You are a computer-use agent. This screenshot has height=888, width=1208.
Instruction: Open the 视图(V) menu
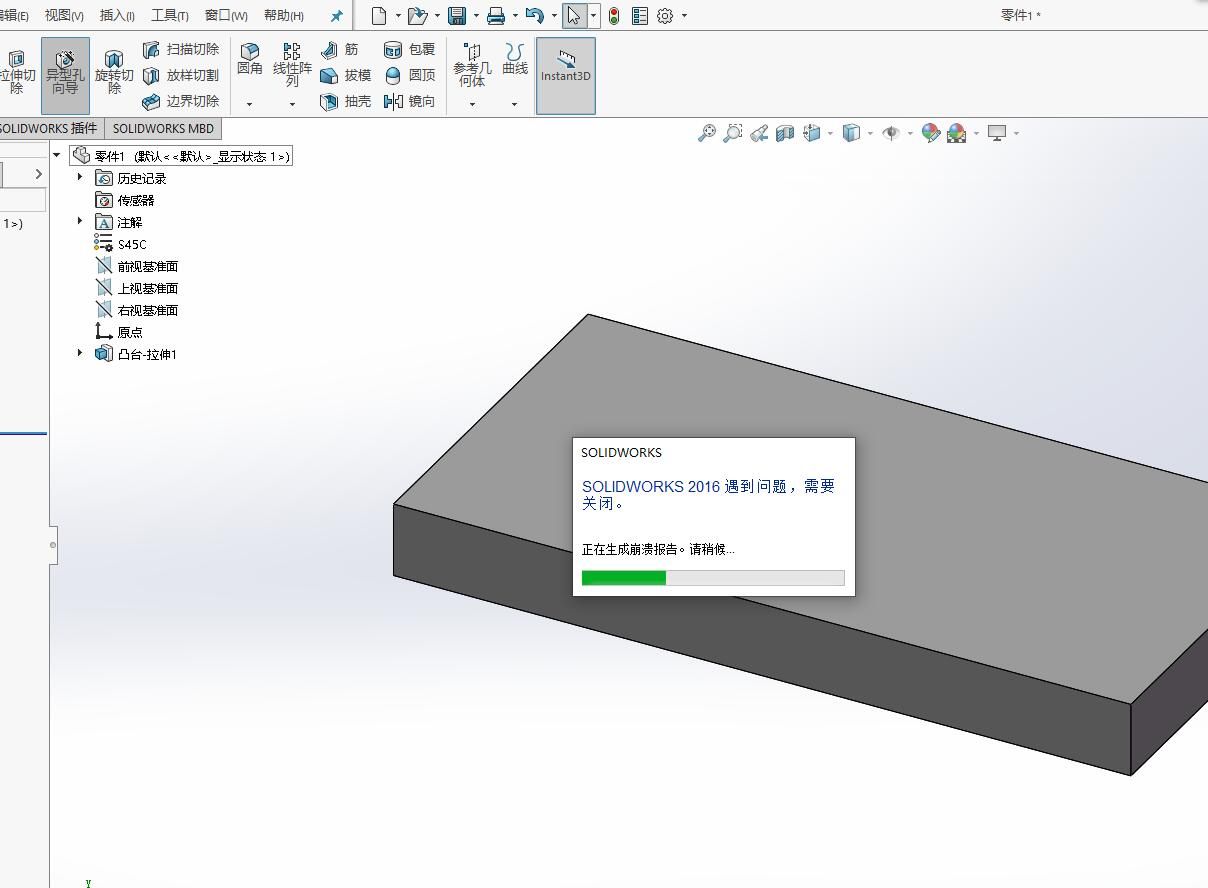pyautogui.click(x=64, y=15)
